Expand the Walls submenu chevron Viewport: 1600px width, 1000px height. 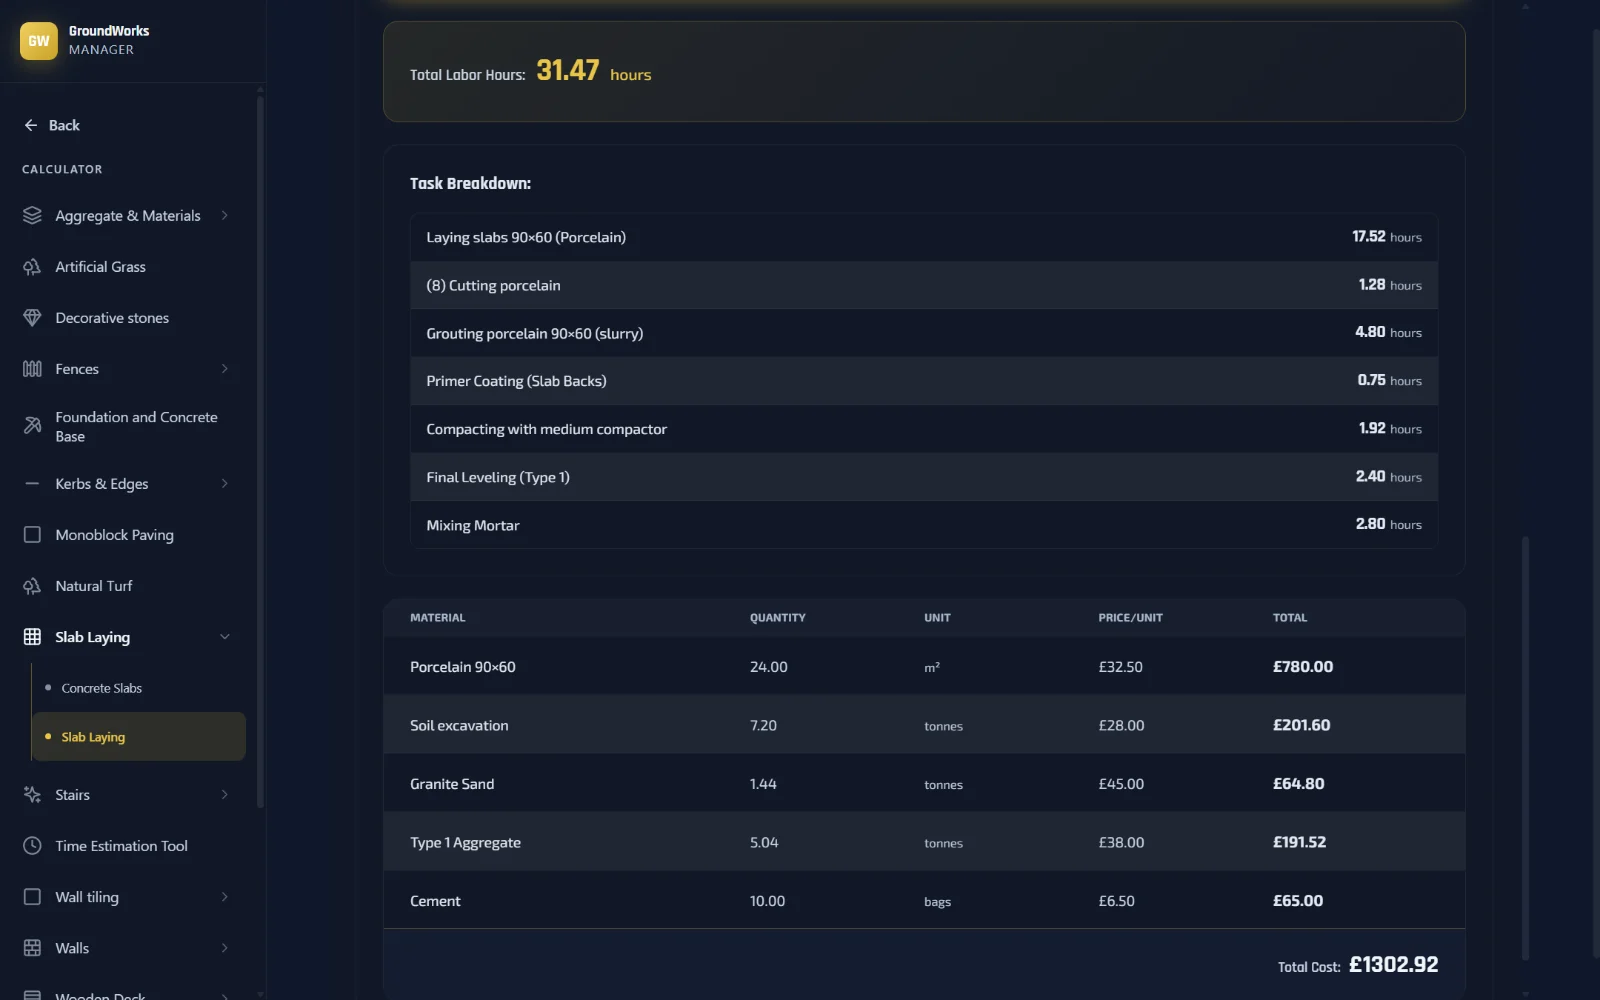[224, 948]
